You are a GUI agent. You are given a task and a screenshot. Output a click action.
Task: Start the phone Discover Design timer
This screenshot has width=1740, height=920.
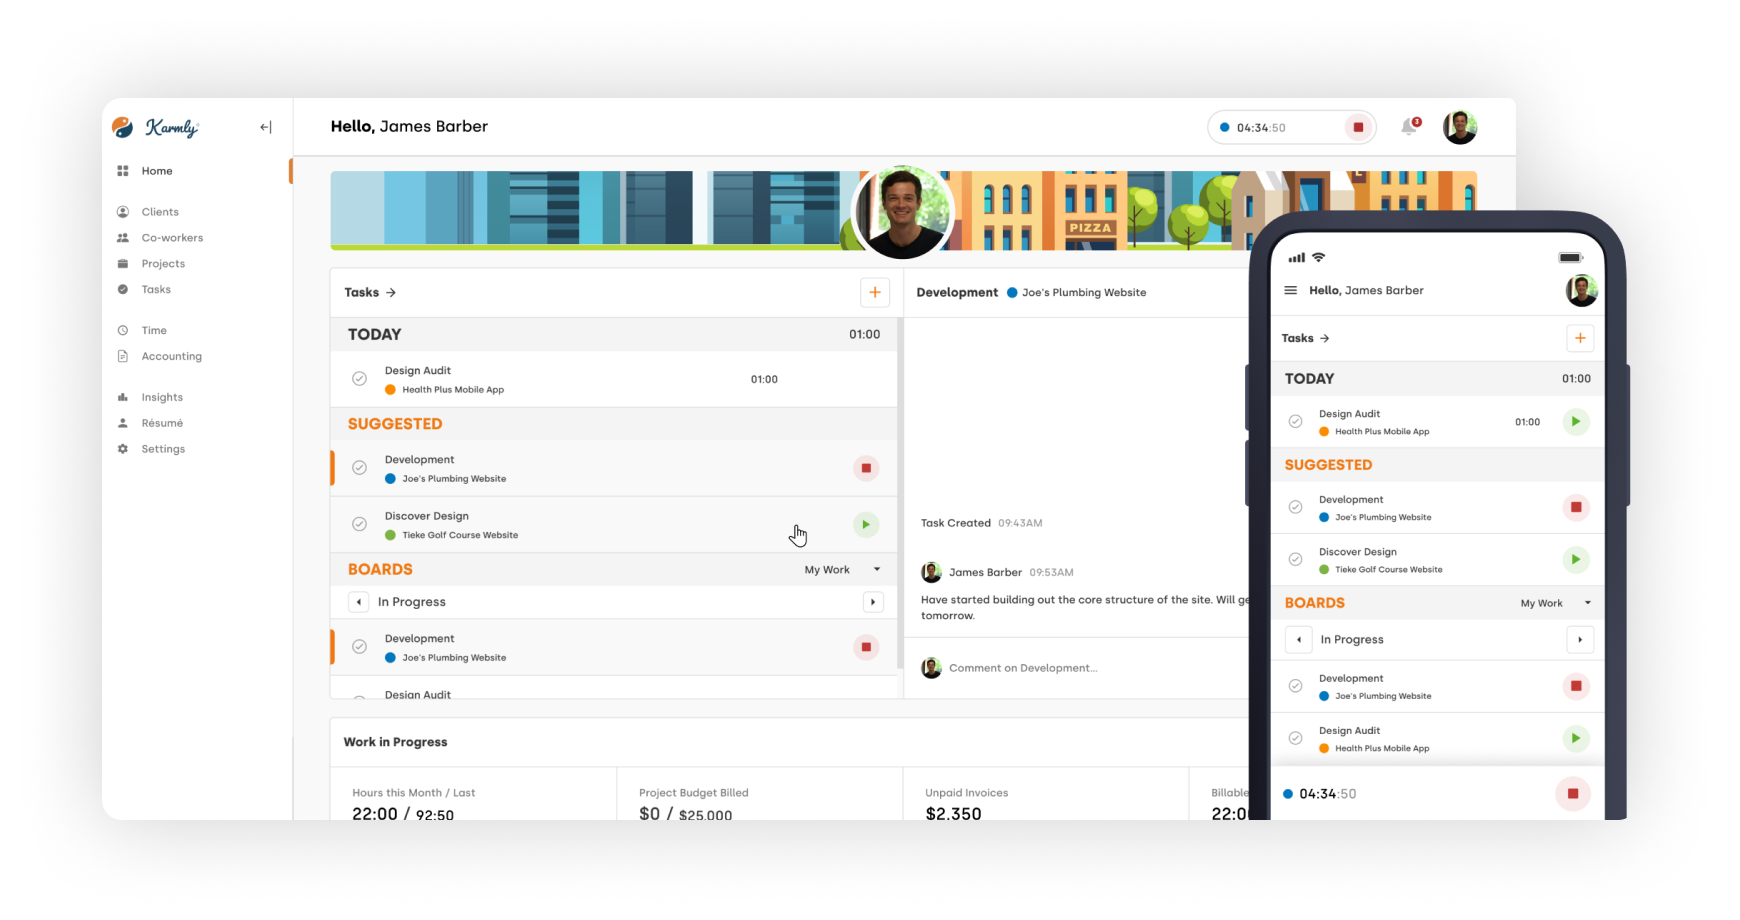pos(1576,560)
